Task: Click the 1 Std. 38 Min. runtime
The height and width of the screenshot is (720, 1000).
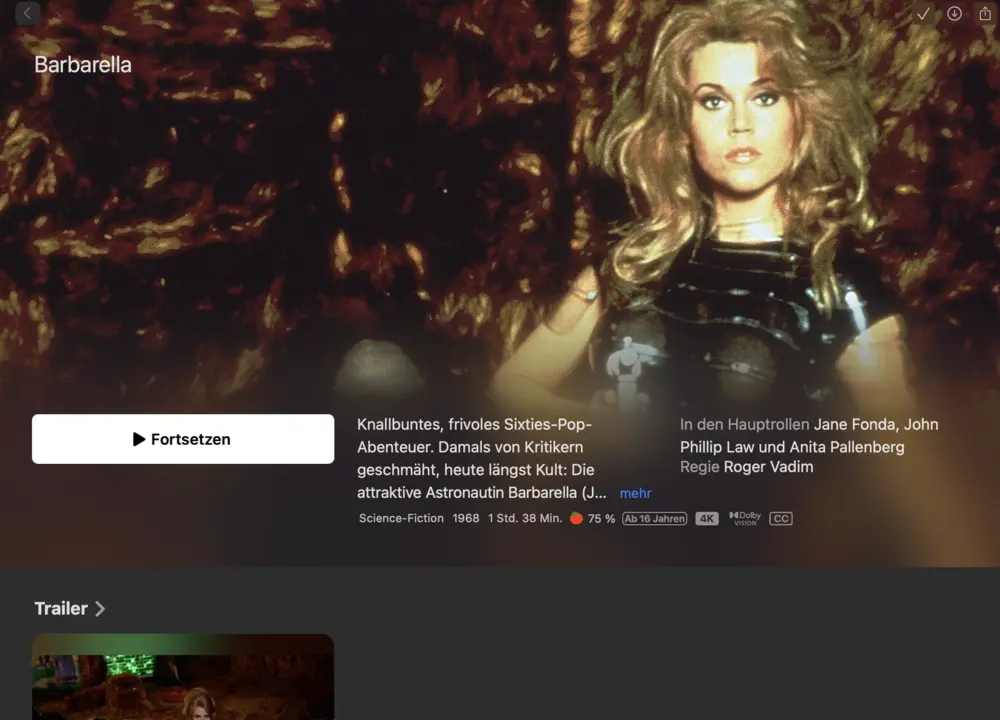Action: (x=525, y=518)
